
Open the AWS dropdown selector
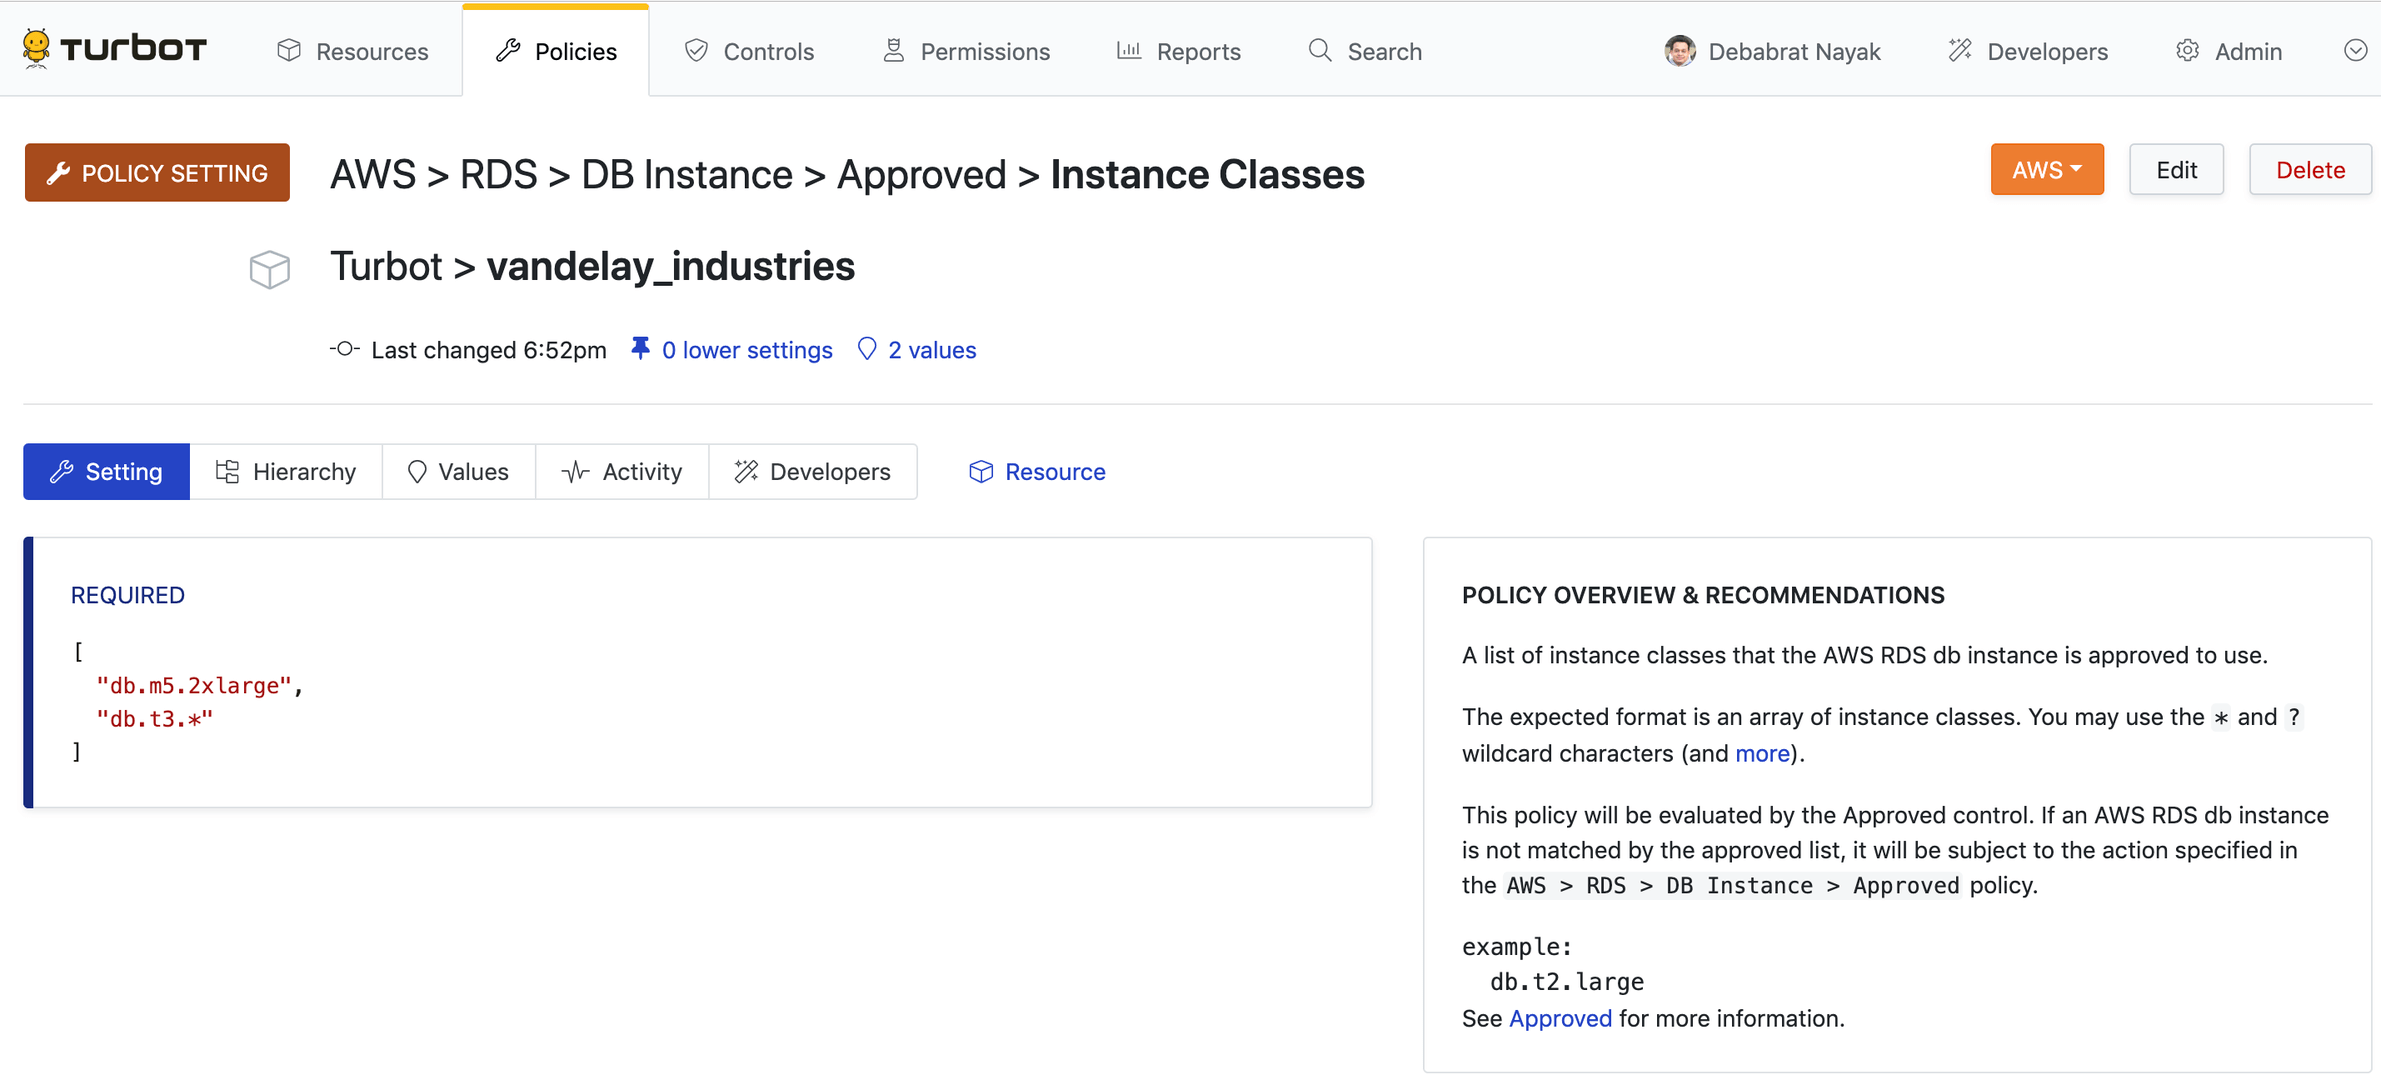[2046, 169]
